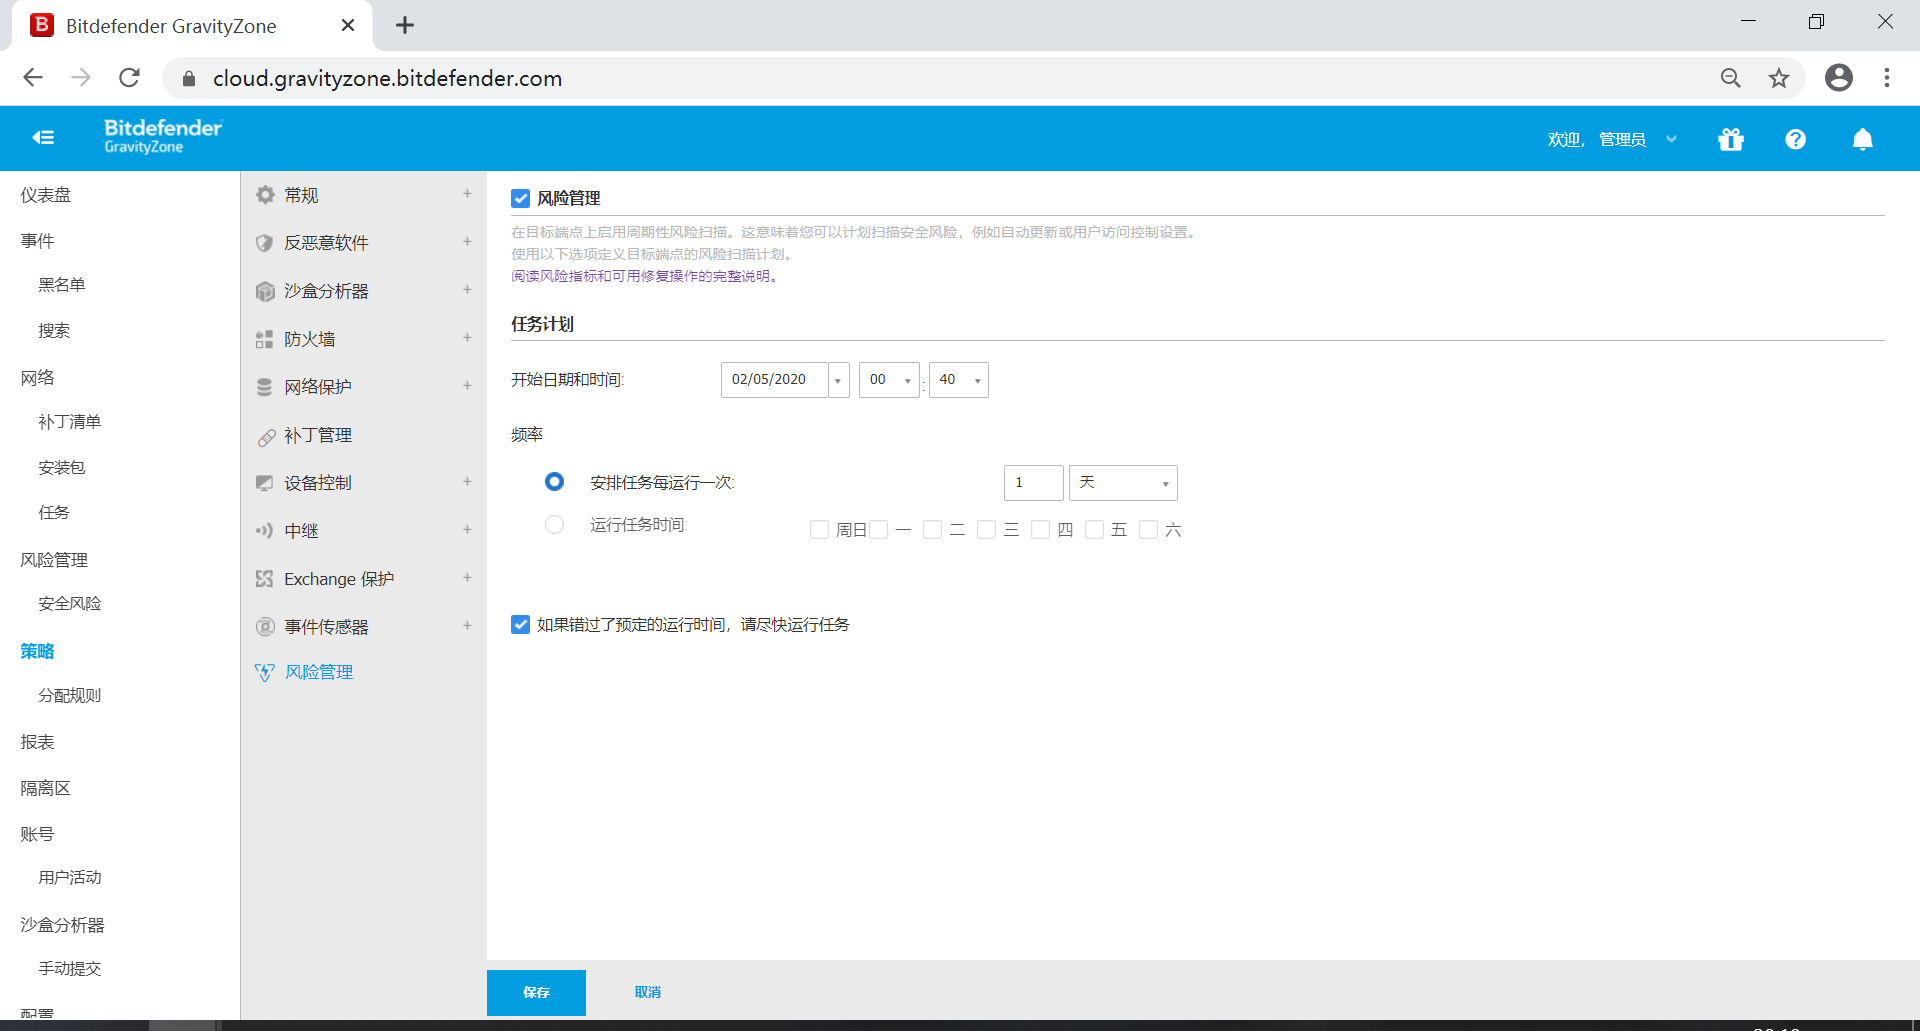Open the notifications bell icon
The height and width of the screenshot is (1031, 1920).
[1862, 139]
